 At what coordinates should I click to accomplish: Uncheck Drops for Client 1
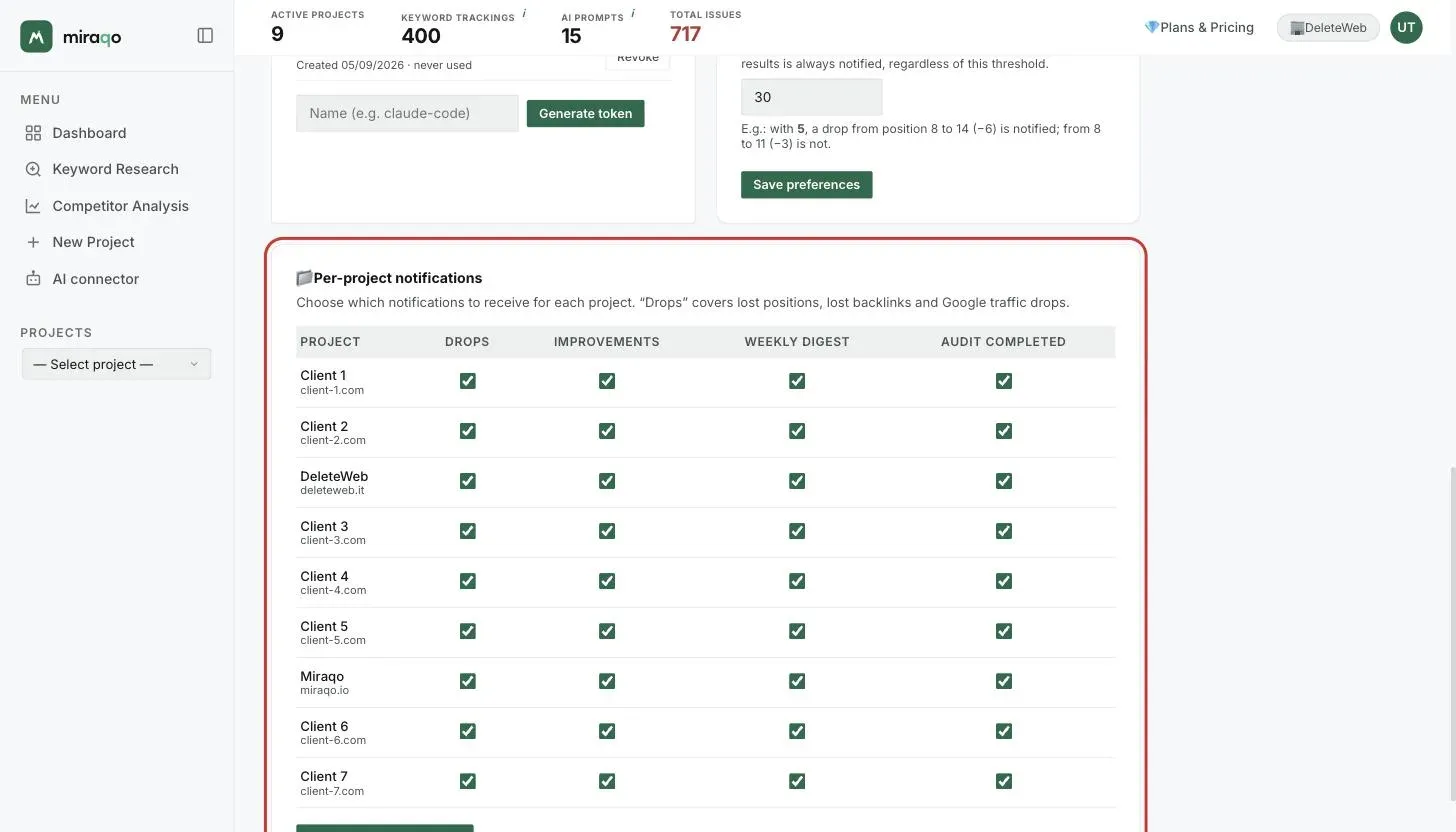(x=467, y=381)
